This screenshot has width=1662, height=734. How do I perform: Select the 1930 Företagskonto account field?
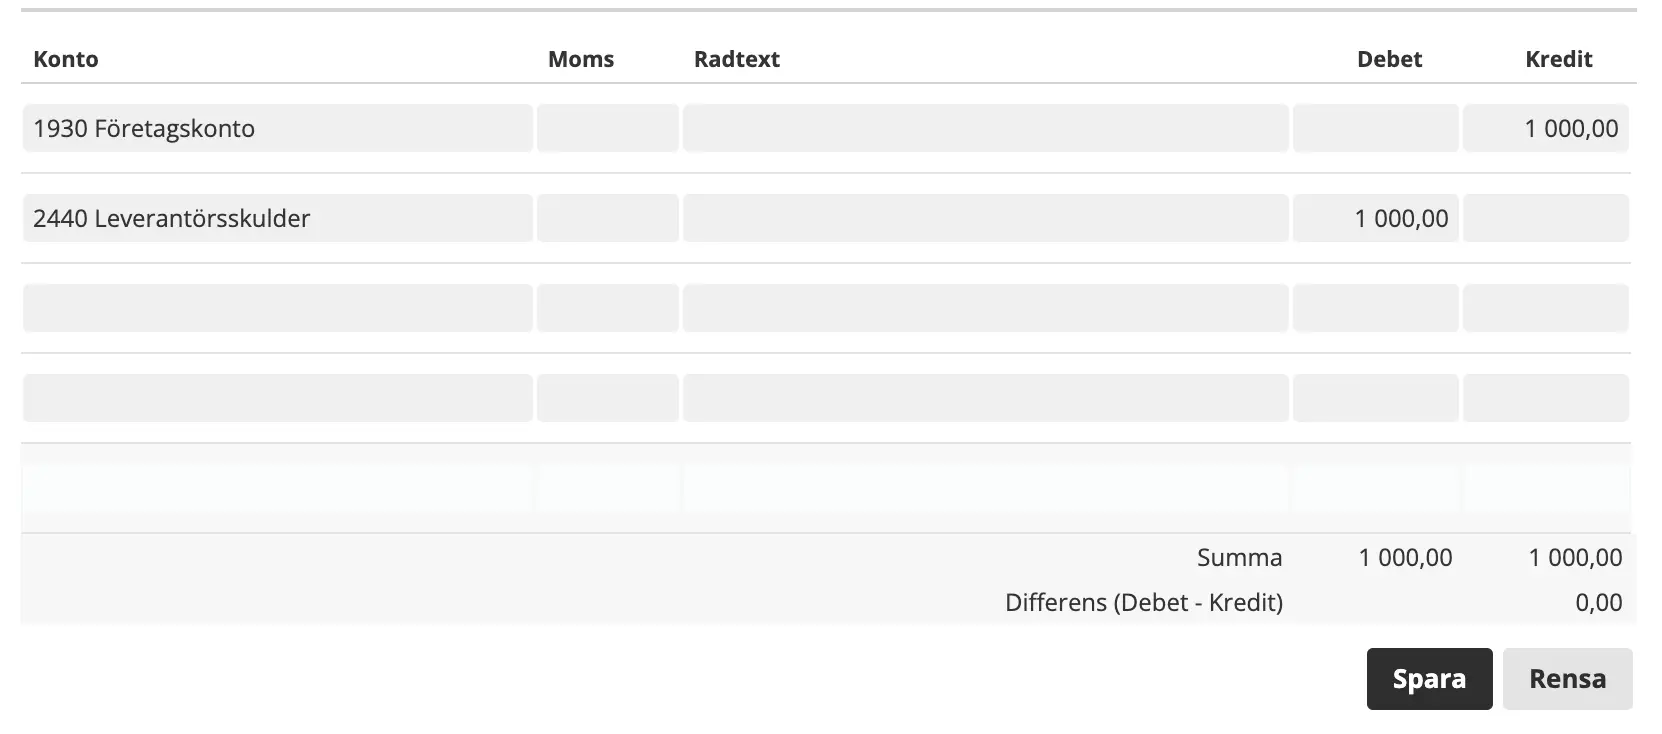277,128
